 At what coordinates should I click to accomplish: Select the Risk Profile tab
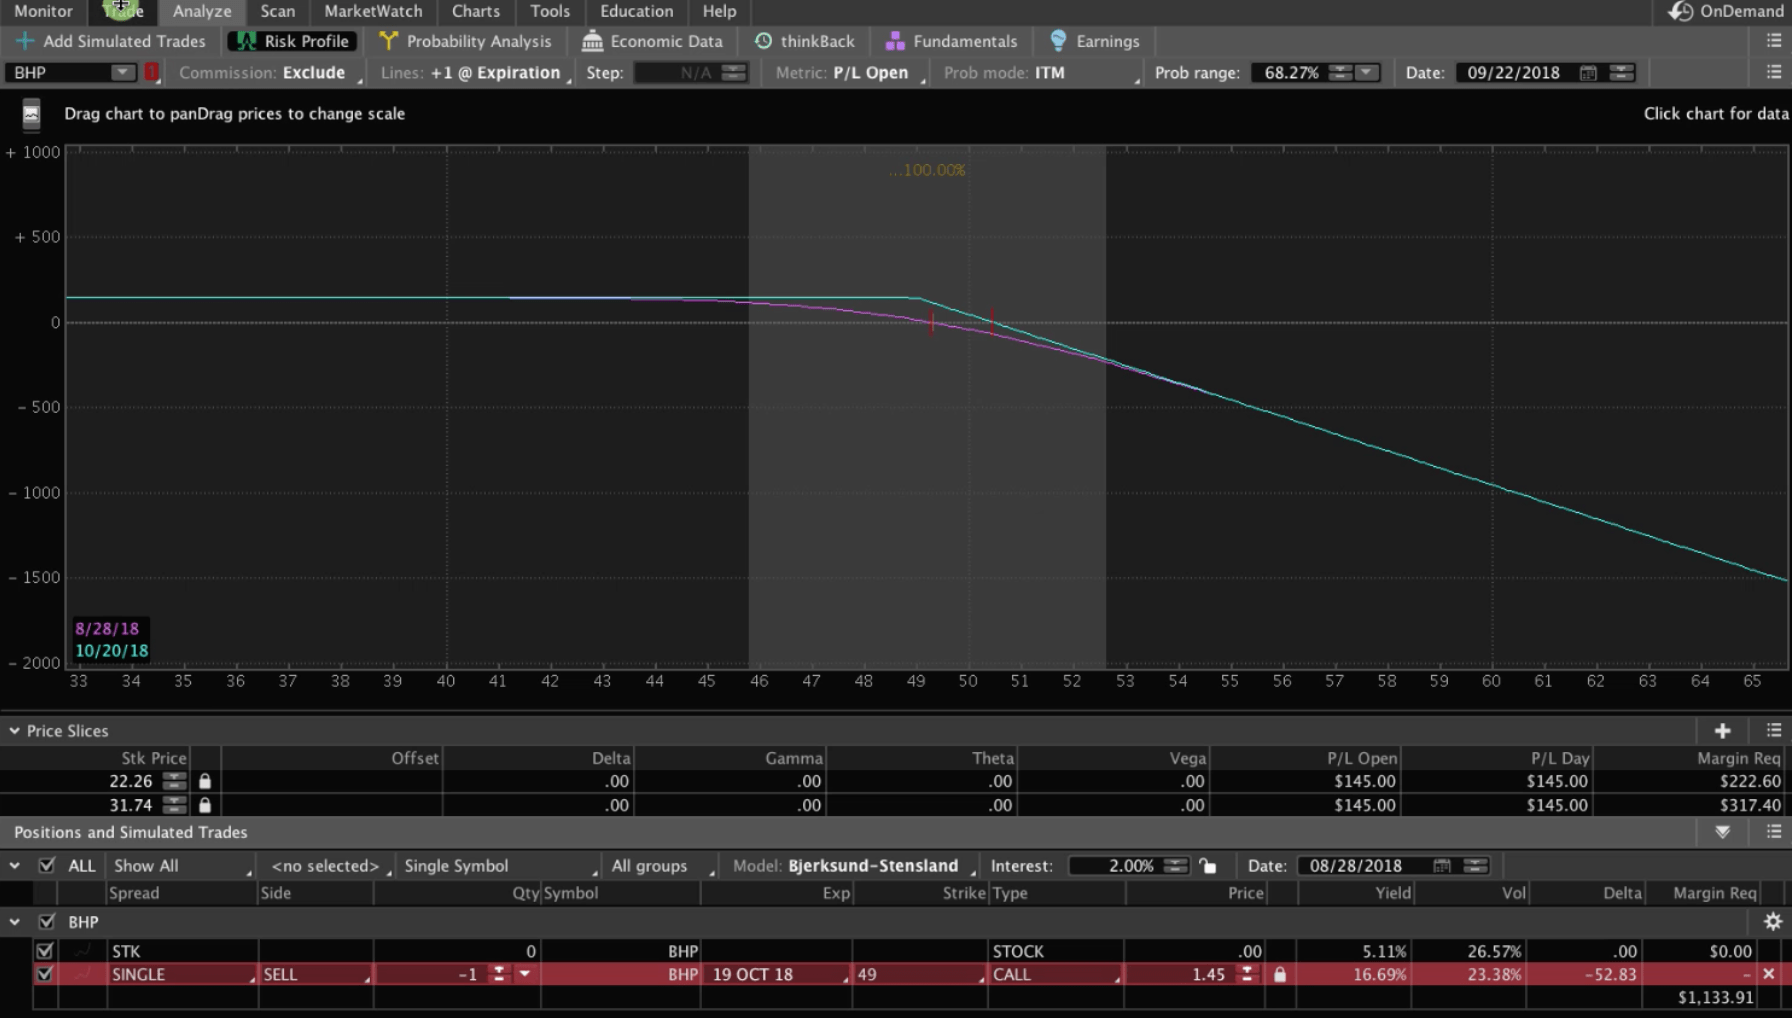pos(293,41)
